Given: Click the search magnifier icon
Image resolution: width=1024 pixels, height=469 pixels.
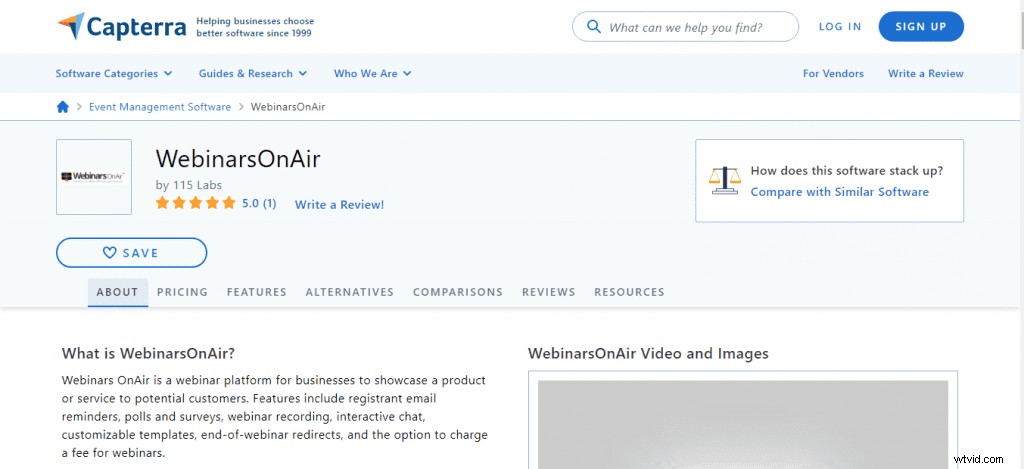Looking at the screenshot, I should (x=594, y=27).
